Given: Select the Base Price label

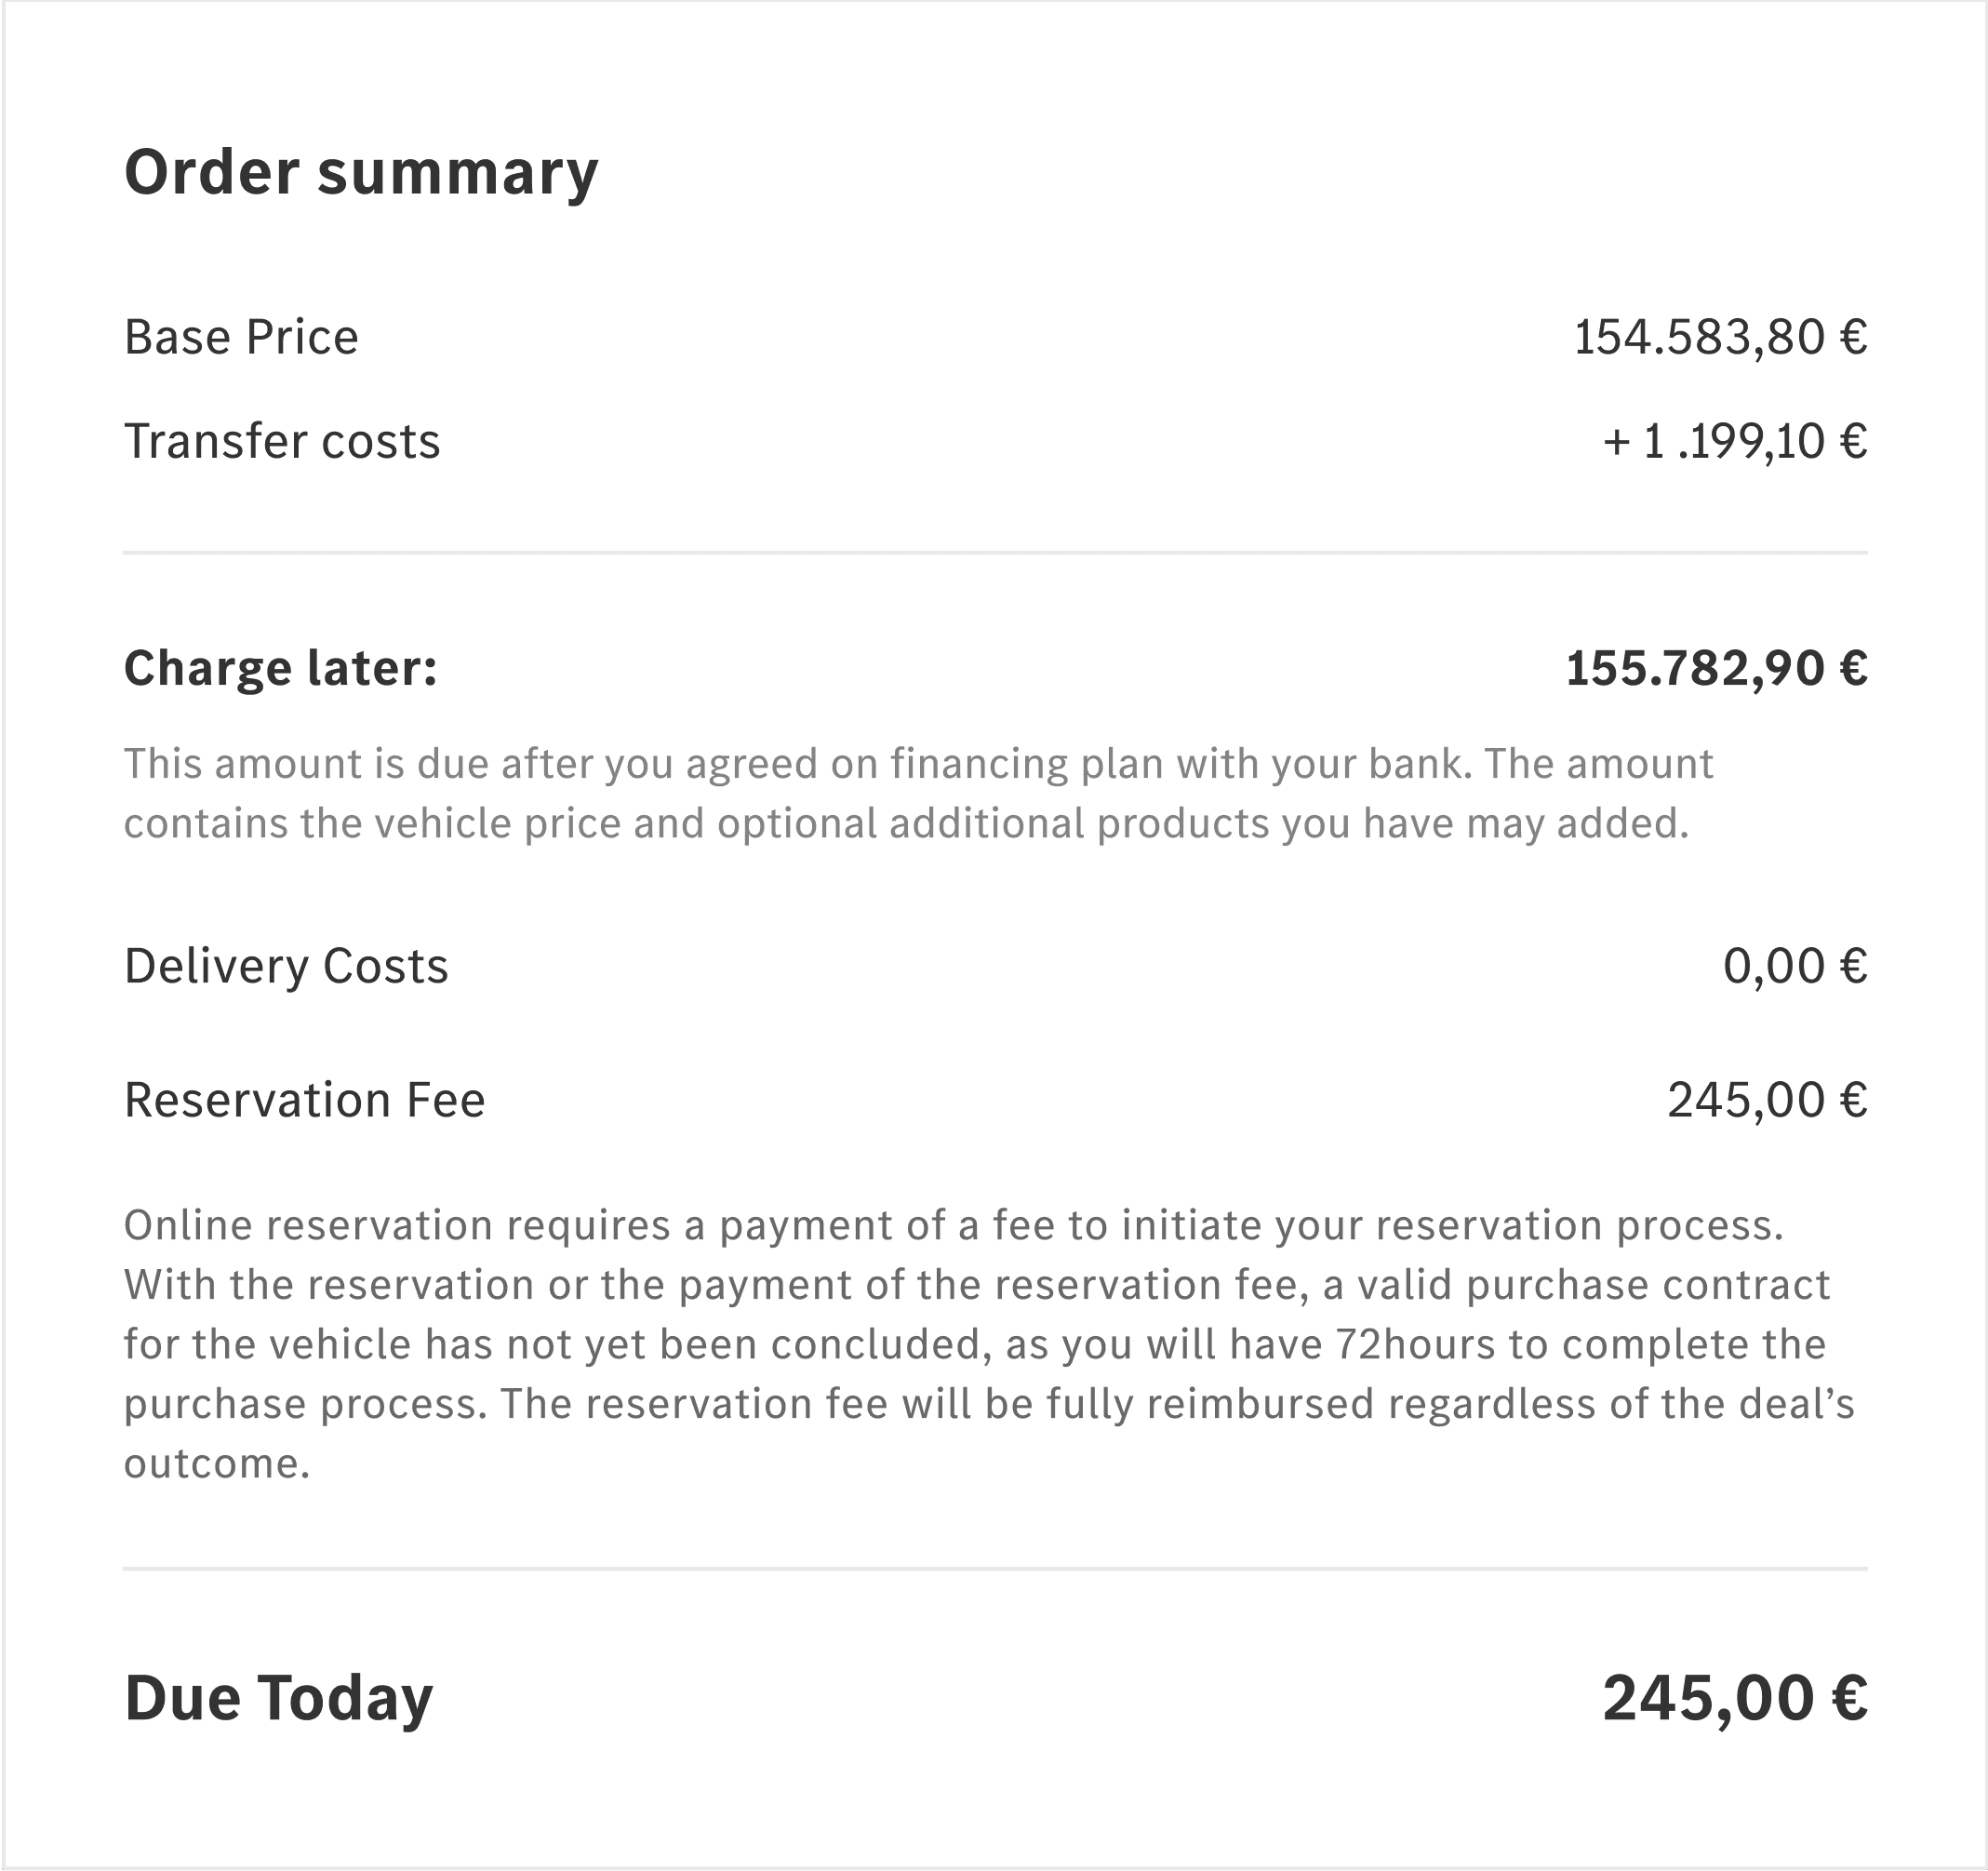Looking at the screenshot, I should (x=241, y=337).
